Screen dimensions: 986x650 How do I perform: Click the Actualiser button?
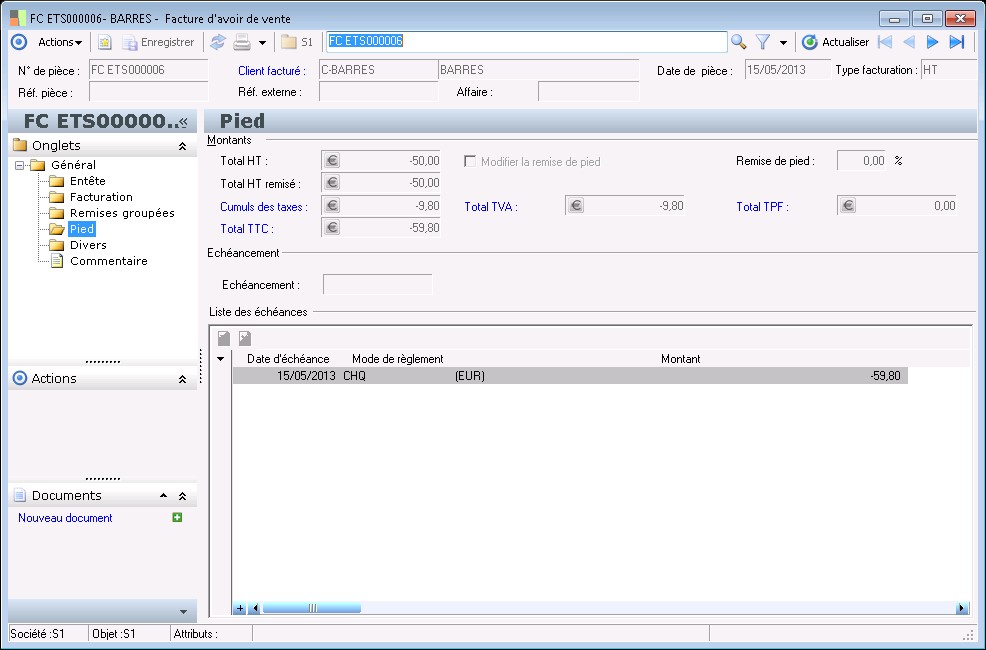pyautogui.click(x=835, y=42)
